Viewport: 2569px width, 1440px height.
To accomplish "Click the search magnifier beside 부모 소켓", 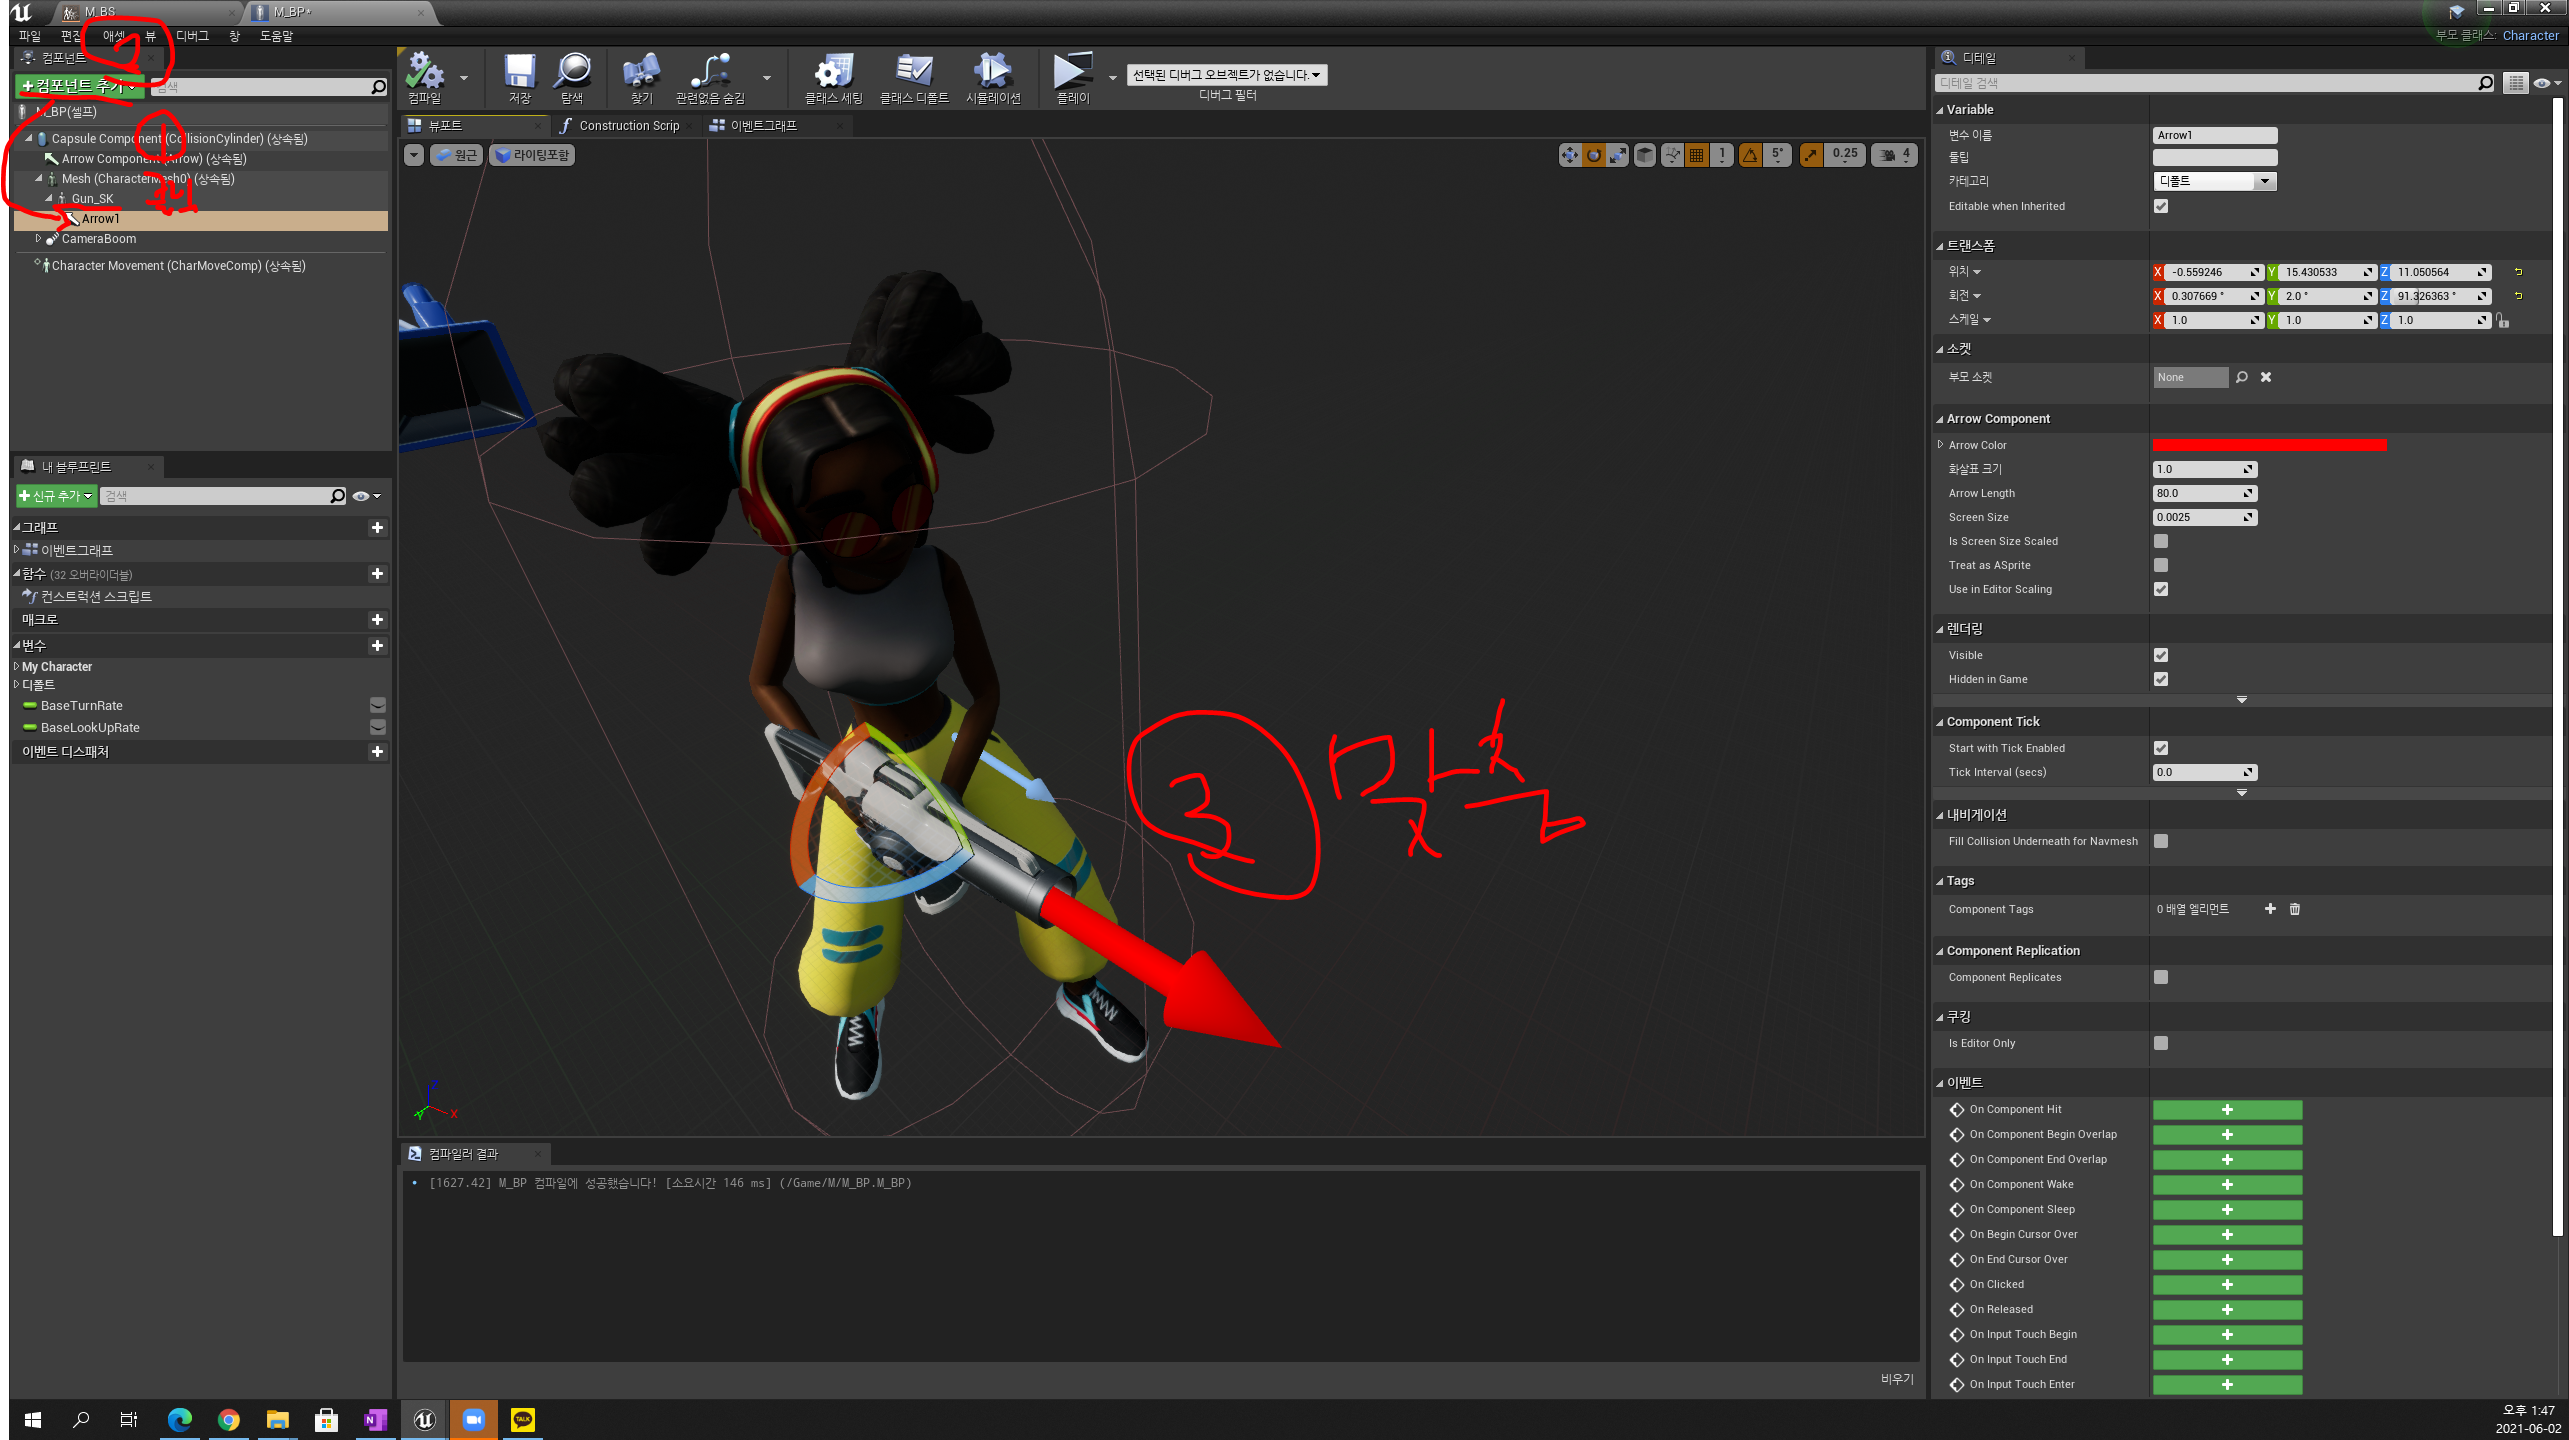I will [x=2242, y=377].
